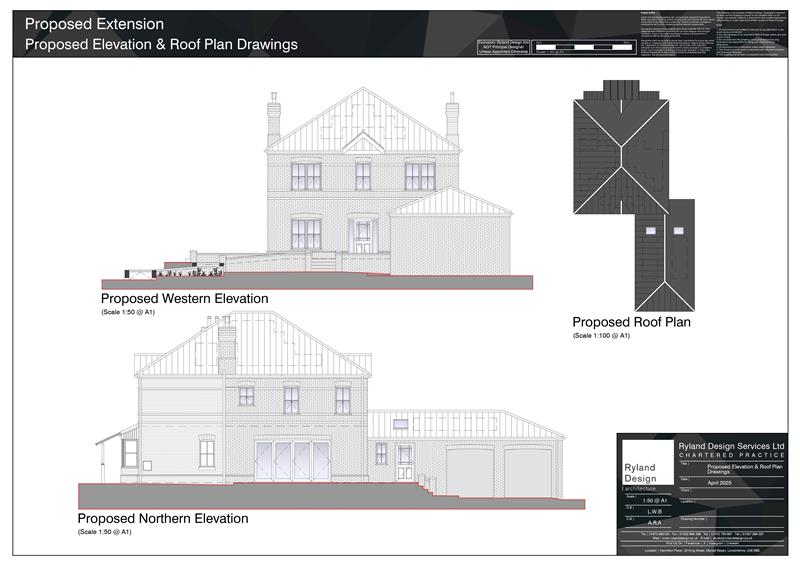This screenshot has height=565, width=800.
Task: Click '(Scale 1:50 @ A1)' under Northern Elevation
Action: pyautogui.click(x=105, y=532)
